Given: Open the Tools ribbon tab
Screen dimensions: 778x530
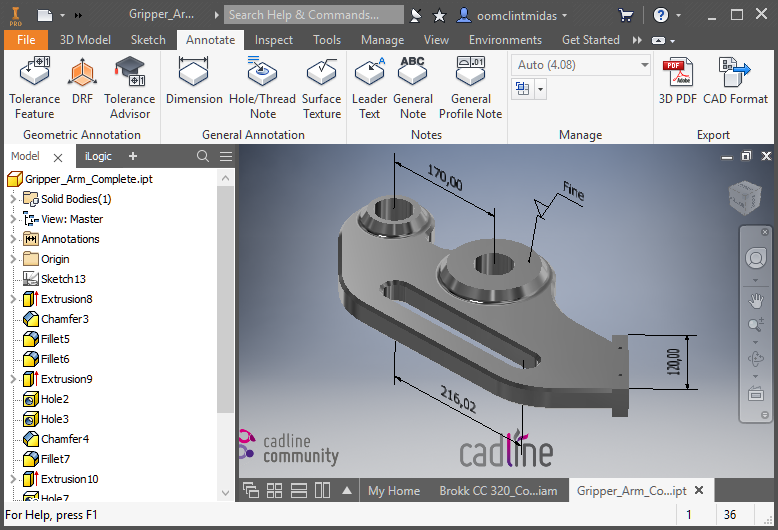Looking at the screenshot, I should (326, 40).
